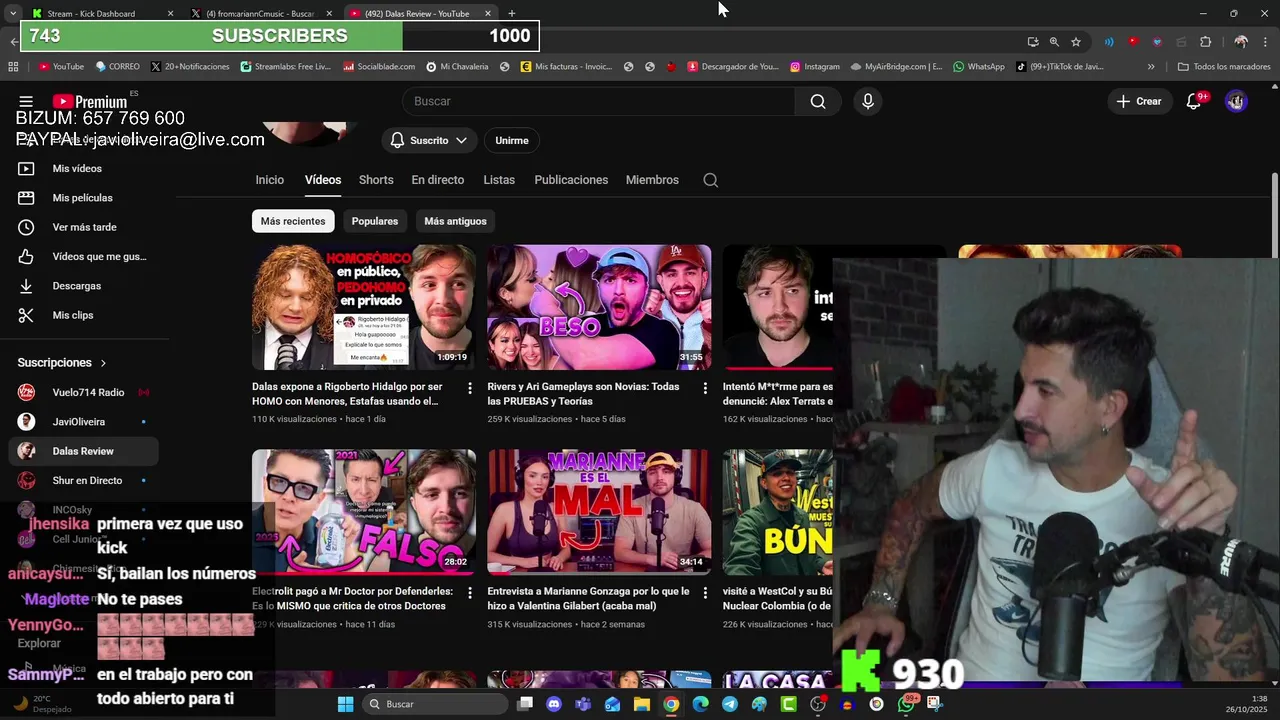
Task: Play the Rivers y Ari BESO thumbnail
Action: (x=599, y=307)
